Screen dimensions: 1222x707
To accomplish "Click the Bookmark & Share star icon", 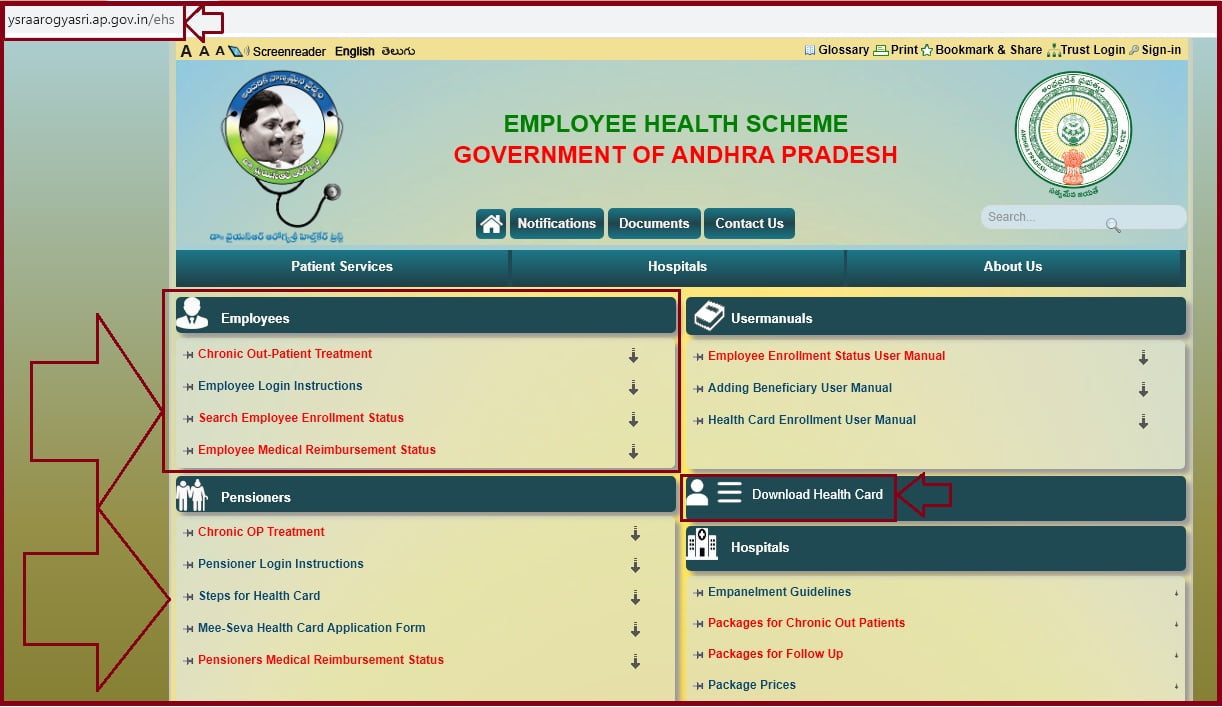I will pos(926,50).
